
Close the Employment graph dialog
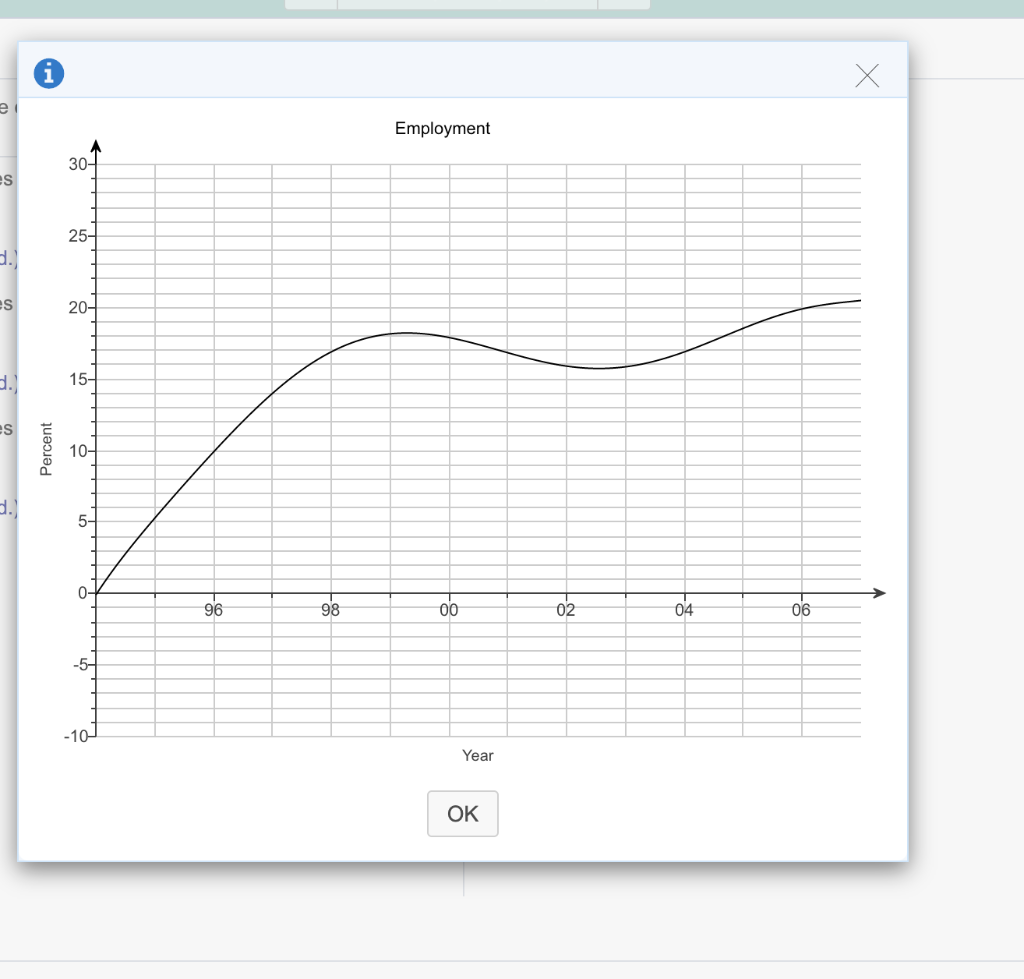coord(866,75)
